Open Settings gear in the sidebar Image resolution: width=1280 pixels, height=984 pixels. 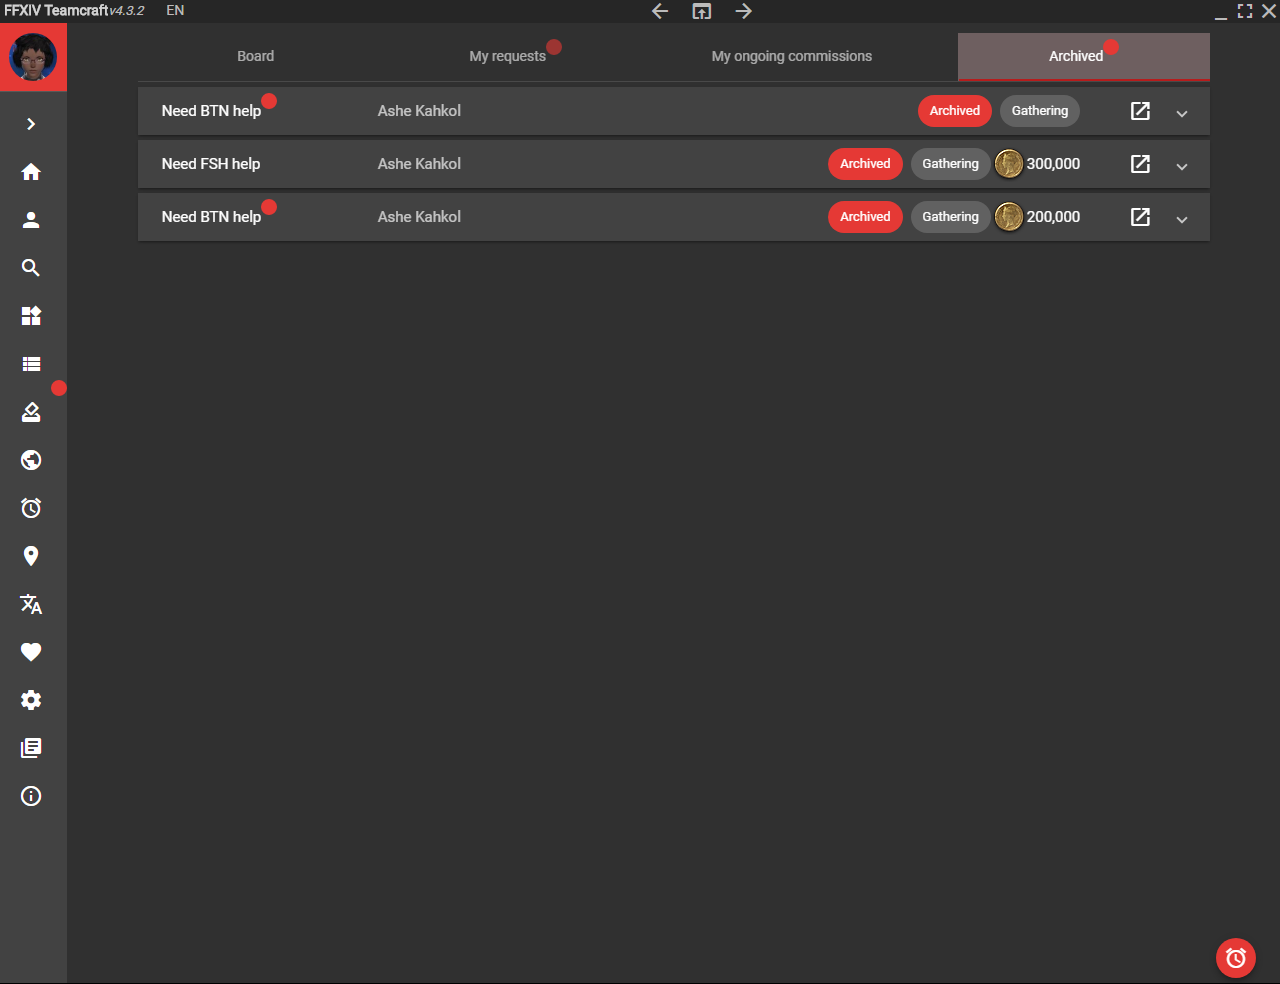(31, 700)
